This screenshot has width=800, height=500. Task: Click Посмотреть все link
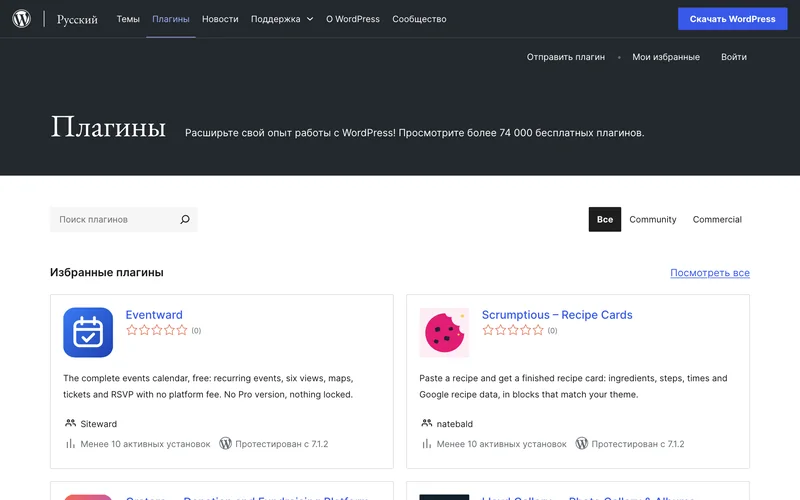click(x=710, y=272)
